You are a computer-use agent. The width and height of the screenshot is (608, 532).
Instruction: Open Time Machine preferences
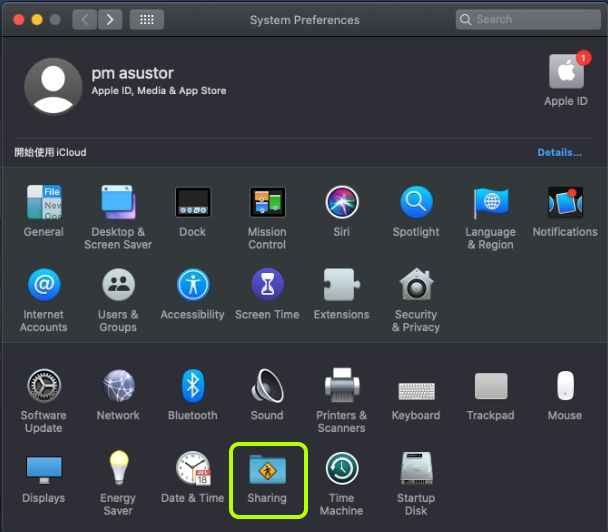click(342, 468)
